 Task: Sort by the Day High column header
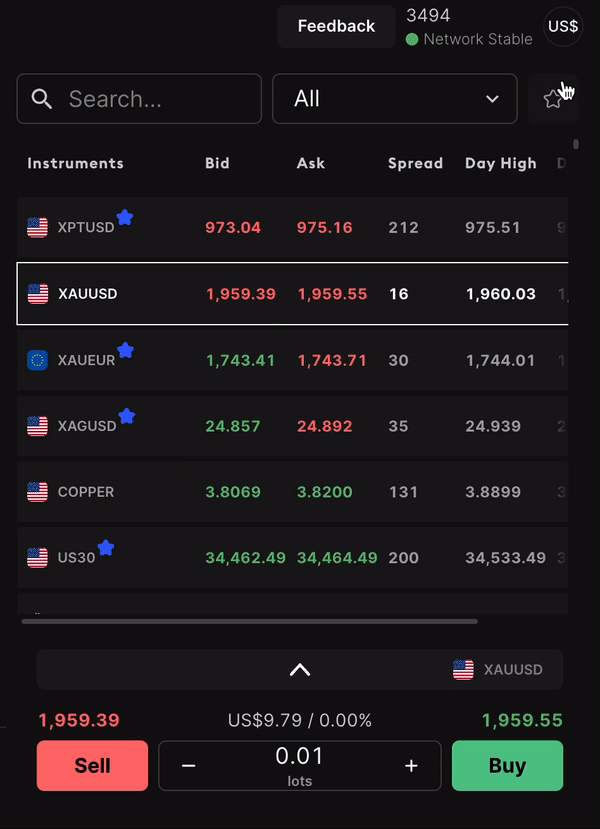point(501,163)
